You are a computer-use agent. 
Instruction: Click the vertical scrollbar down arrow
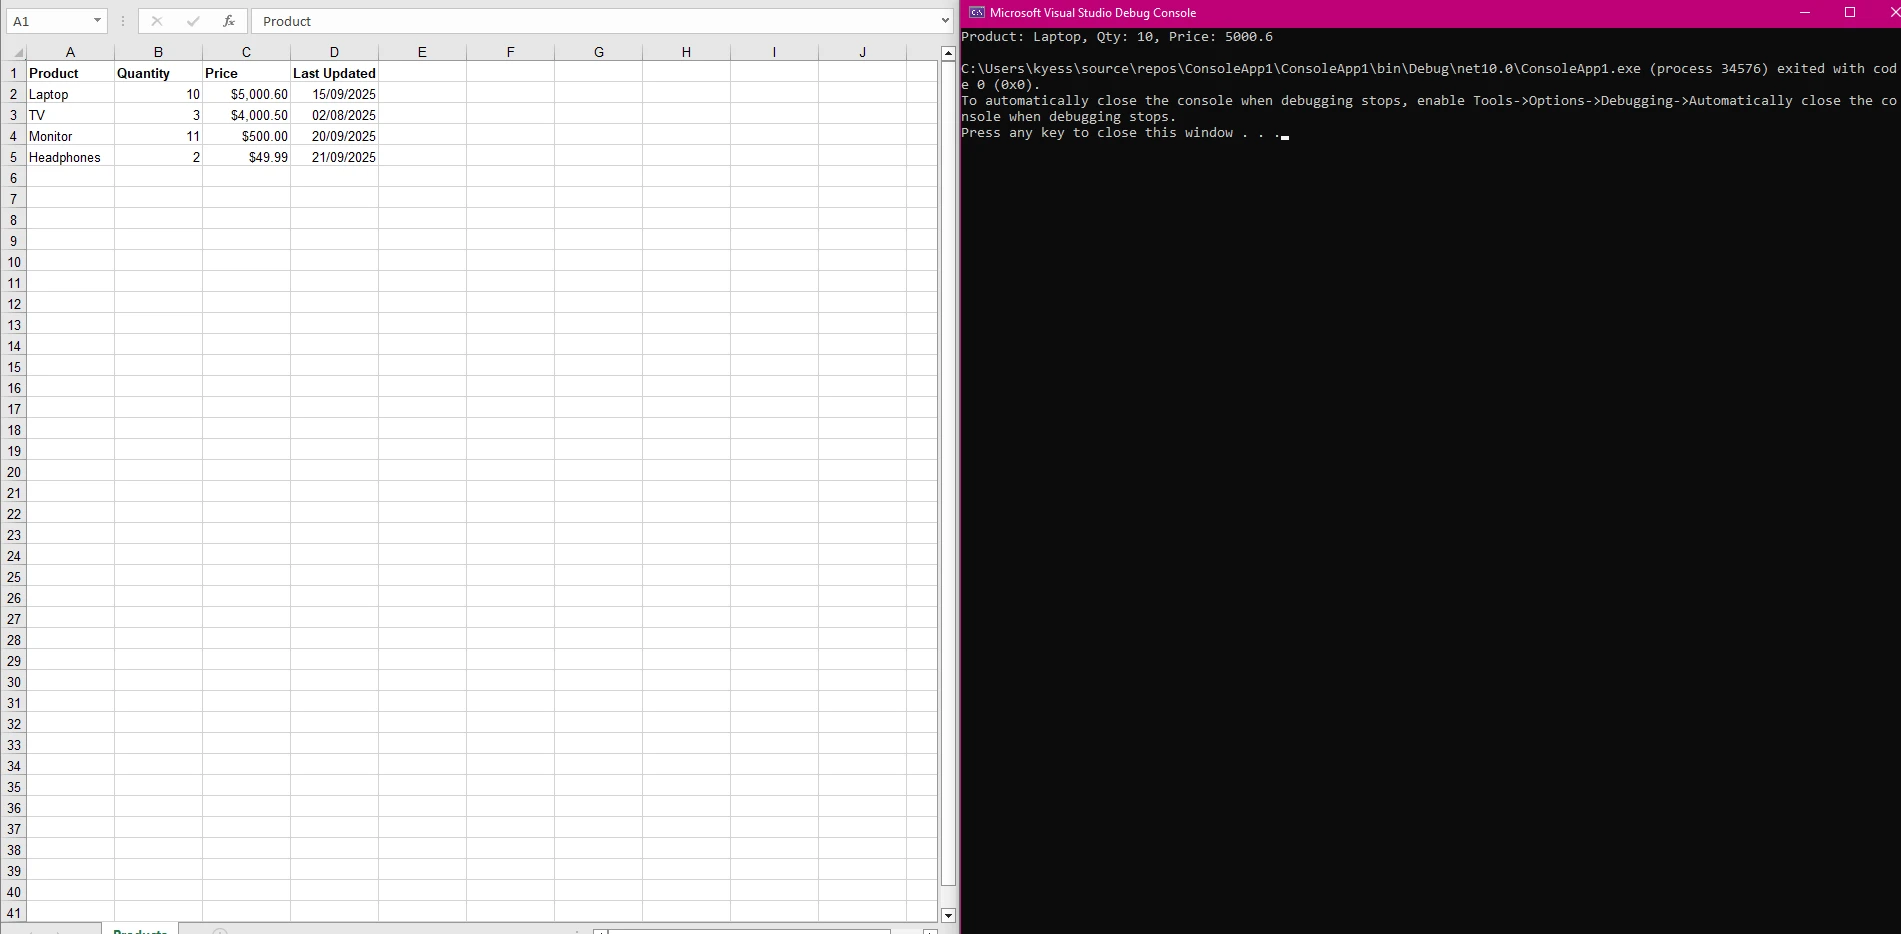[x=948, y=915]
